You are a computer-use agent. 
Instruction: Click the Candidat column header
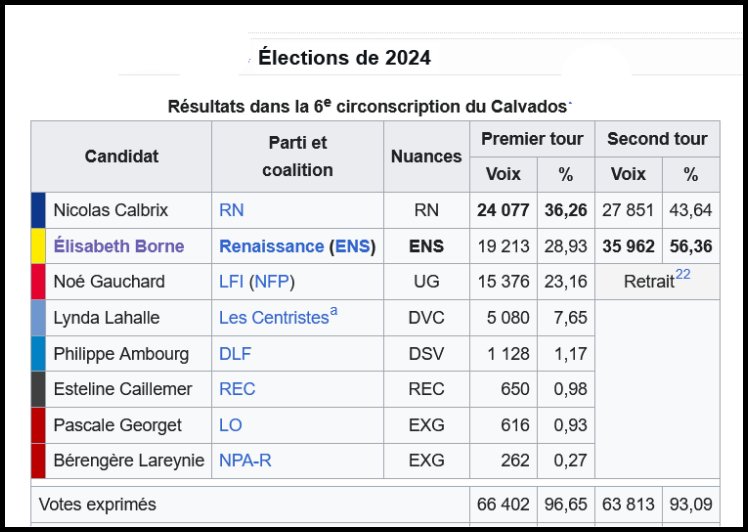[121, 156]
